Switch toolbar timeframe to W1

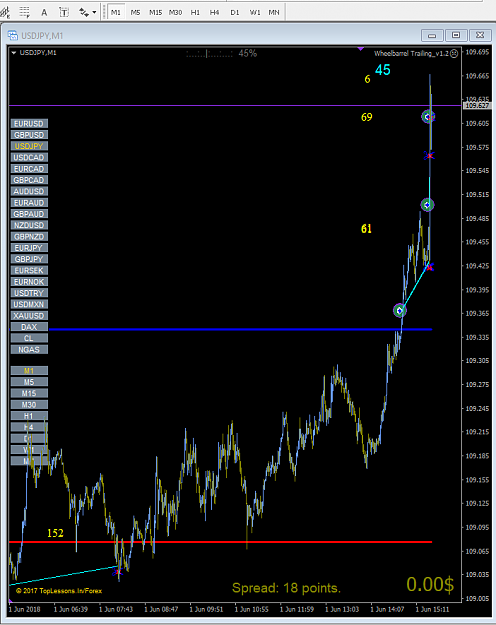tap(254, 12)
